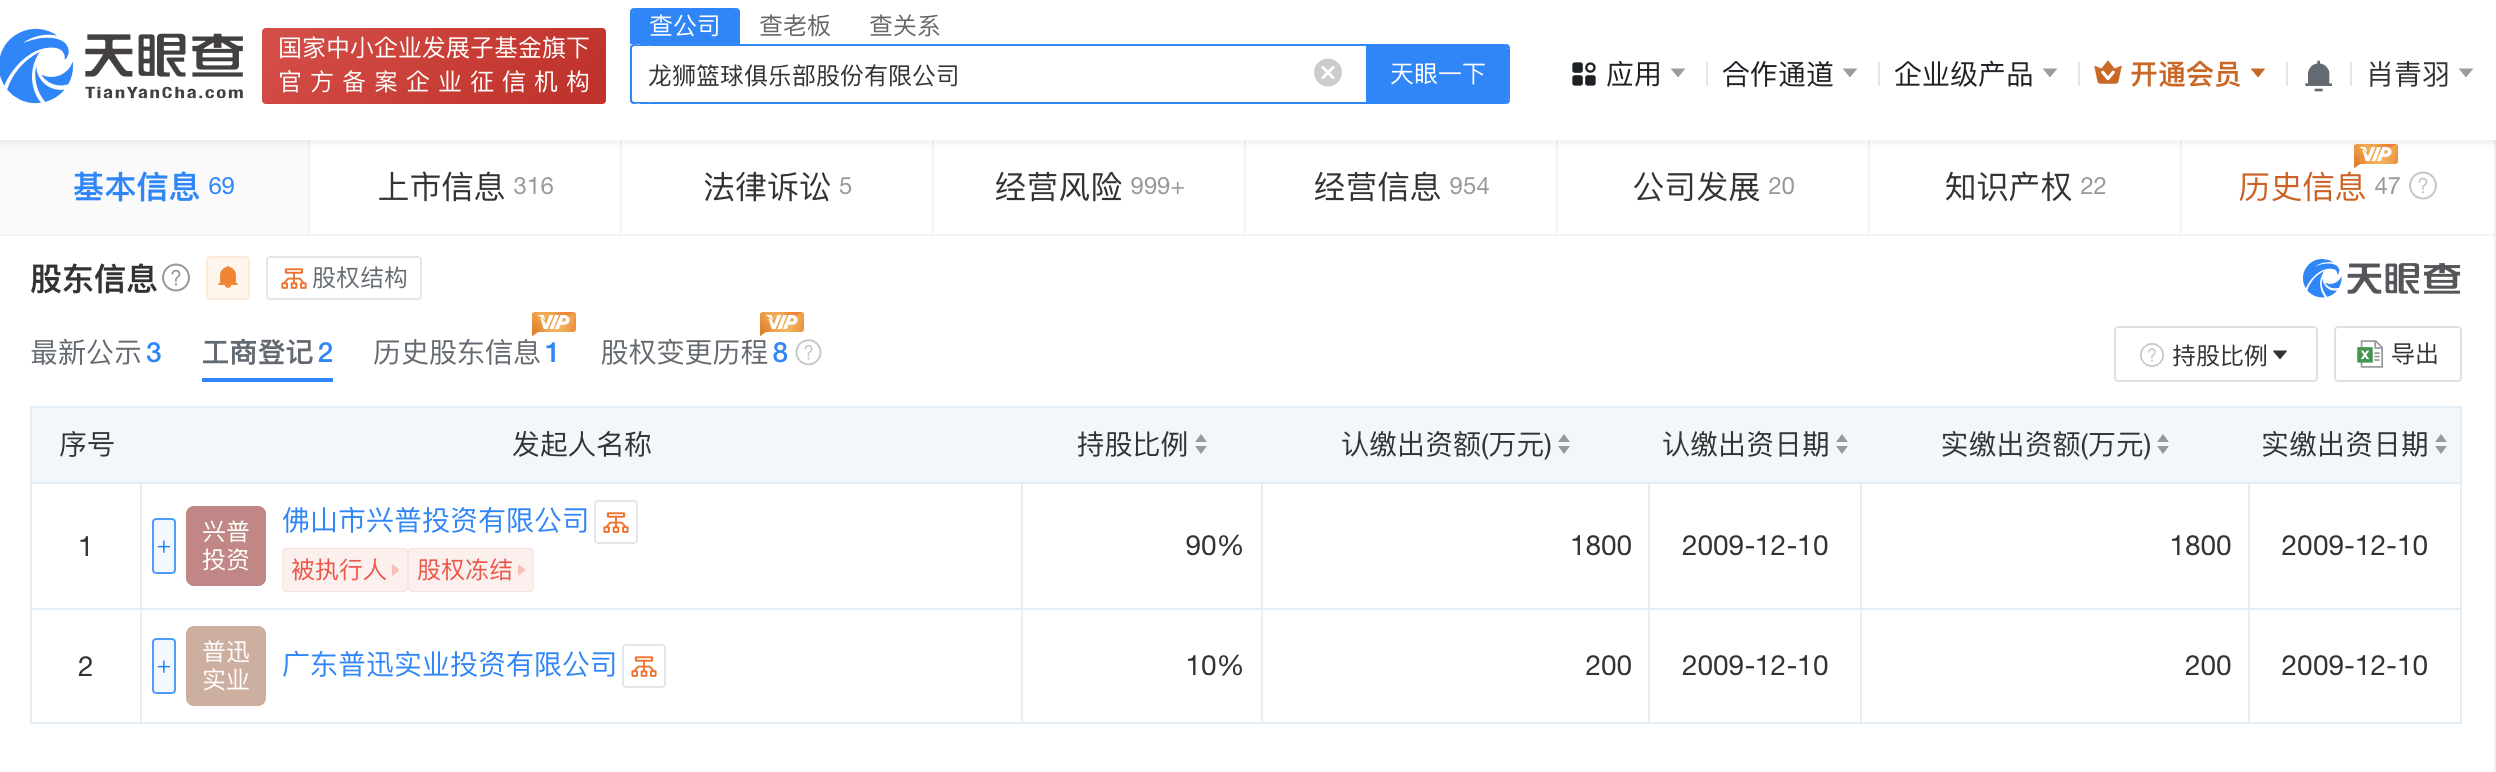Image resolution: width=2496 pixels, height=772 pixels.
Task: Switch to the 法律诉讼 tab
Action: (x=777, y=187)
